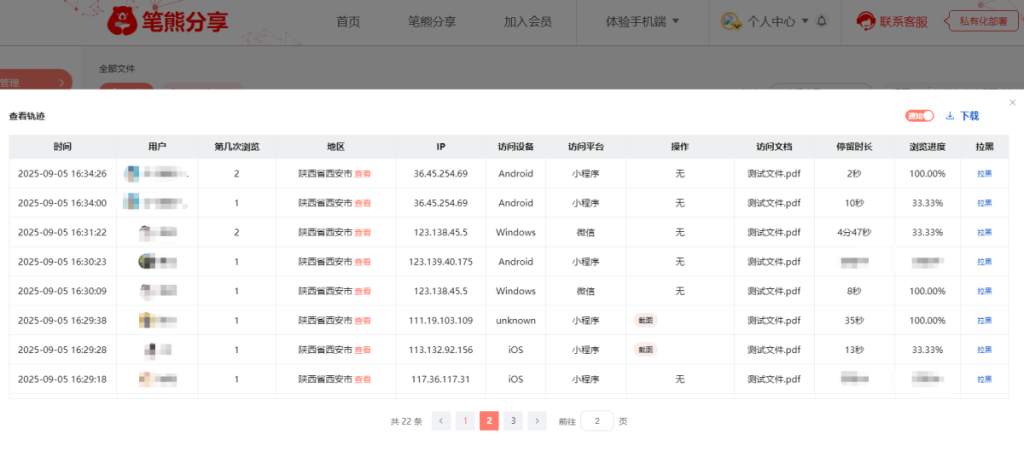Click 拉黑 in the 16:34:26 row
1024x452 pixels.
click(x=984, y=174)
